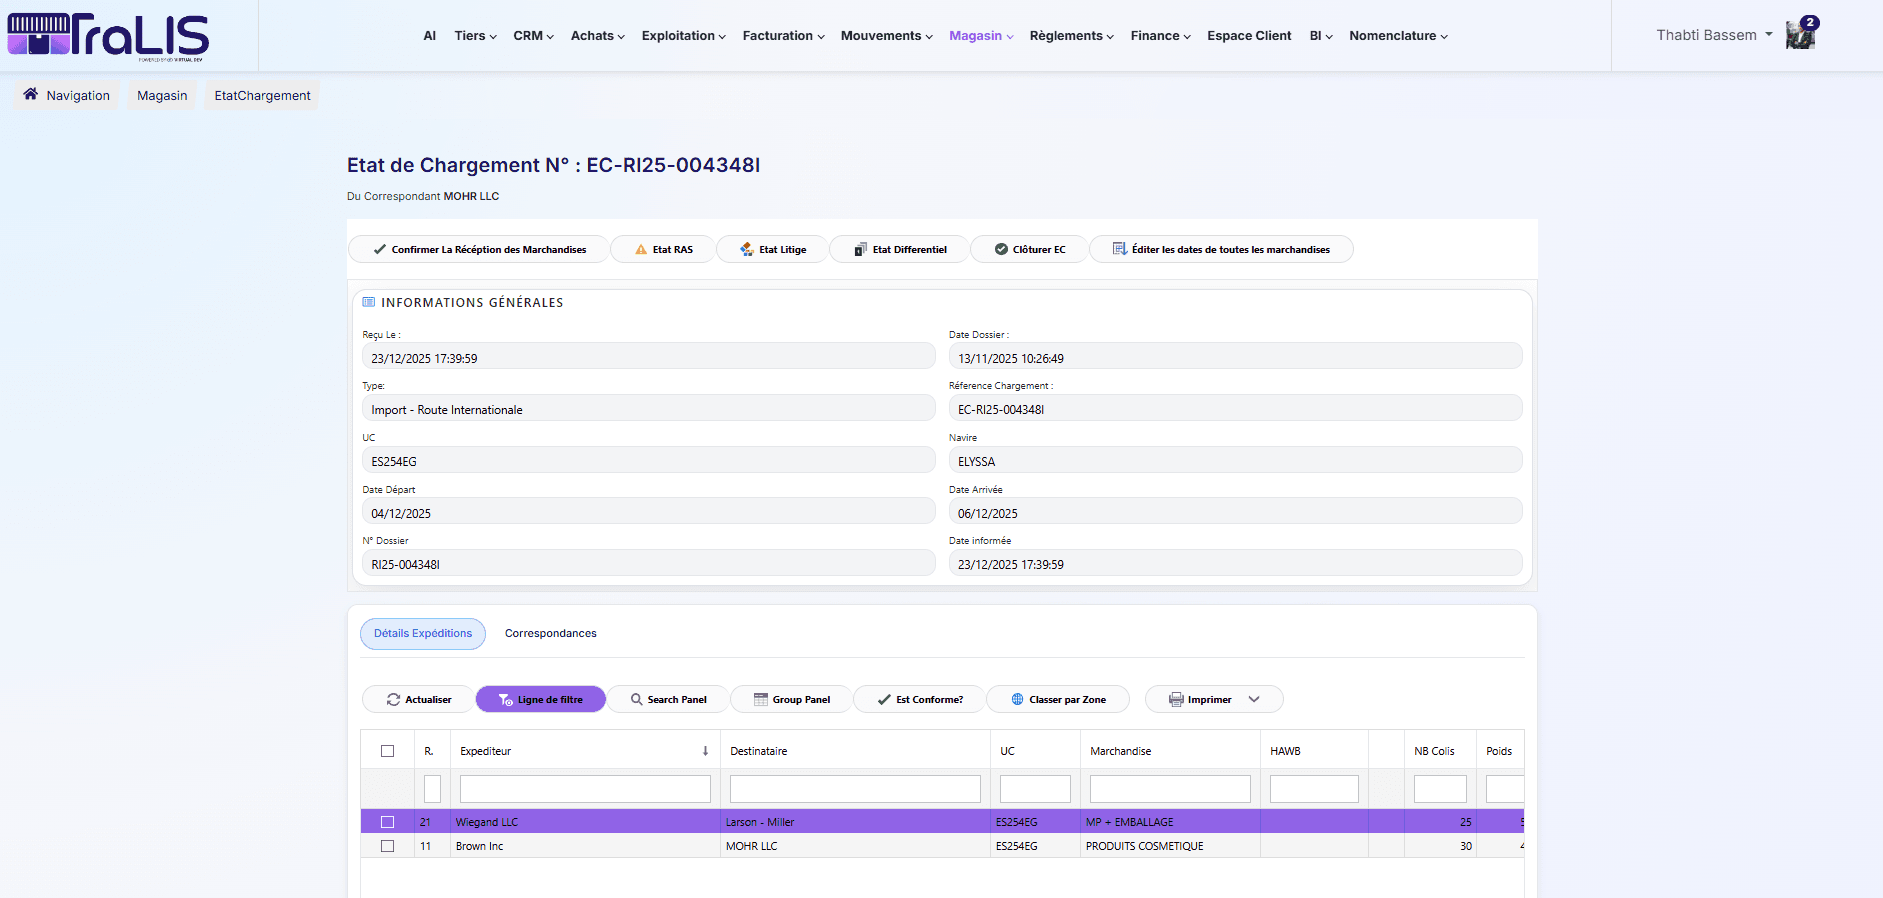
Task: Open the AI menu item
Action: click(430, 36)
